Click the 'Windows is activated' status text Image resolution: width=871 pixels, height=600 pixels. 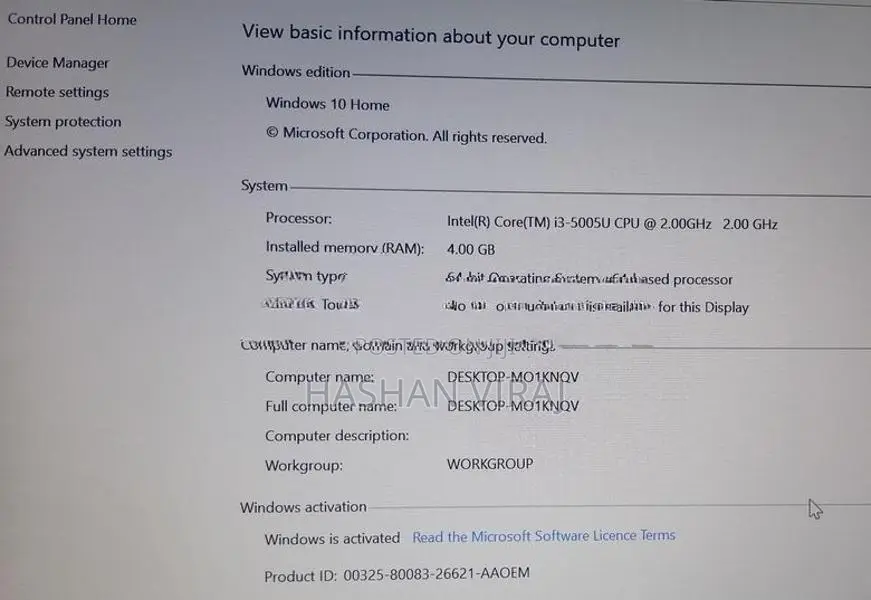coord(332,539)
